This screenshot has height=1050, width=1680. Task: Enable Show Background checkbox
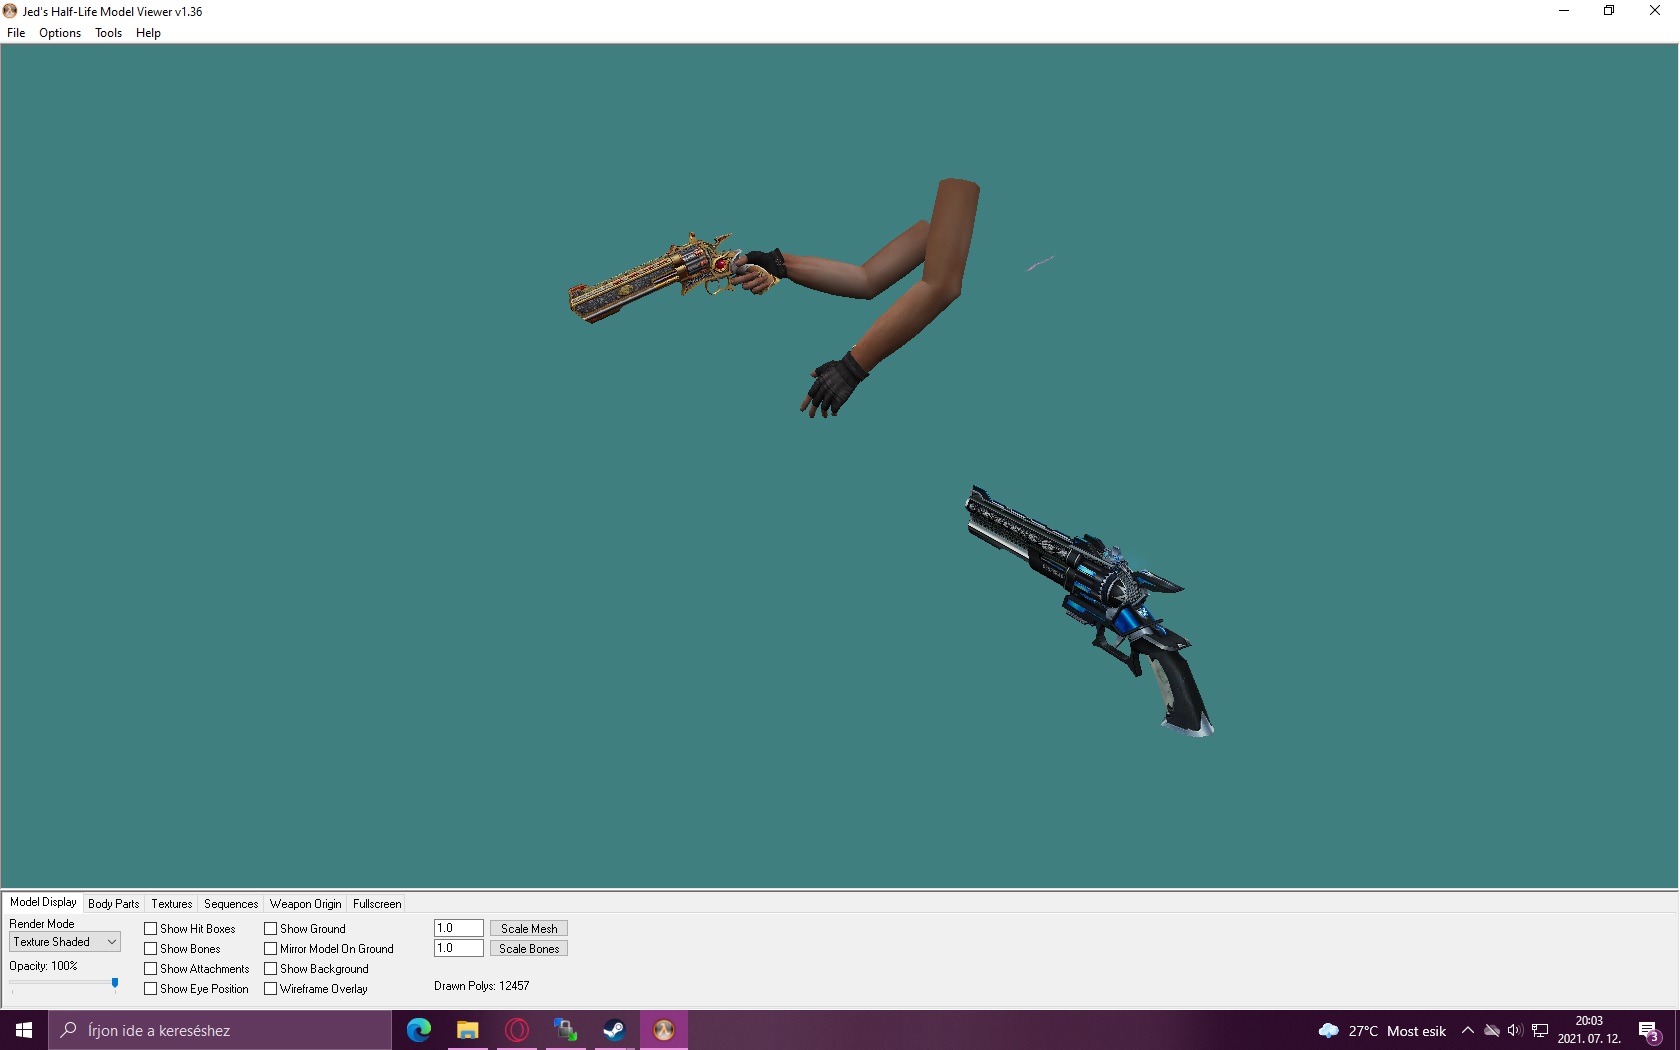pyautogui.click(x=271, y=969)
